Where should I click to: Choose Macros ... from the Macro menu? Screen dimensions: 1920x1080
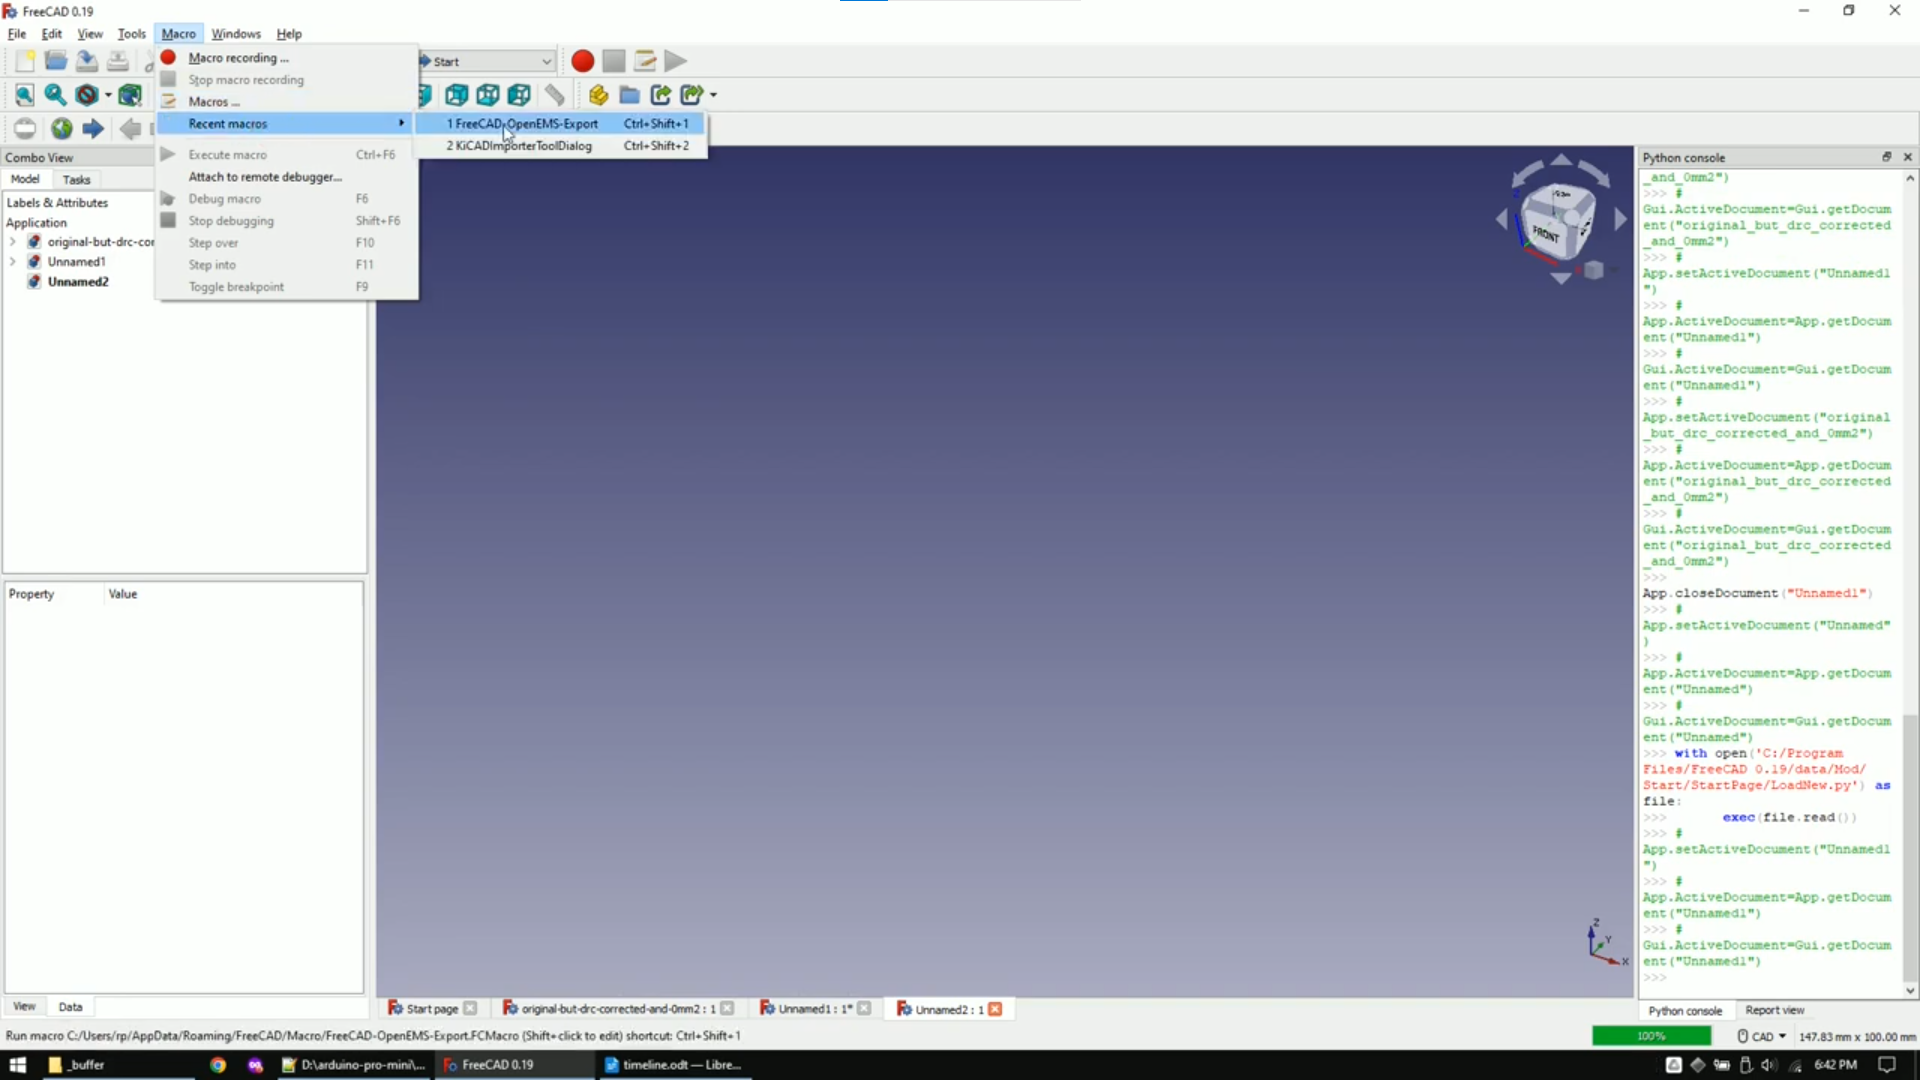click(x=287, y=102)
